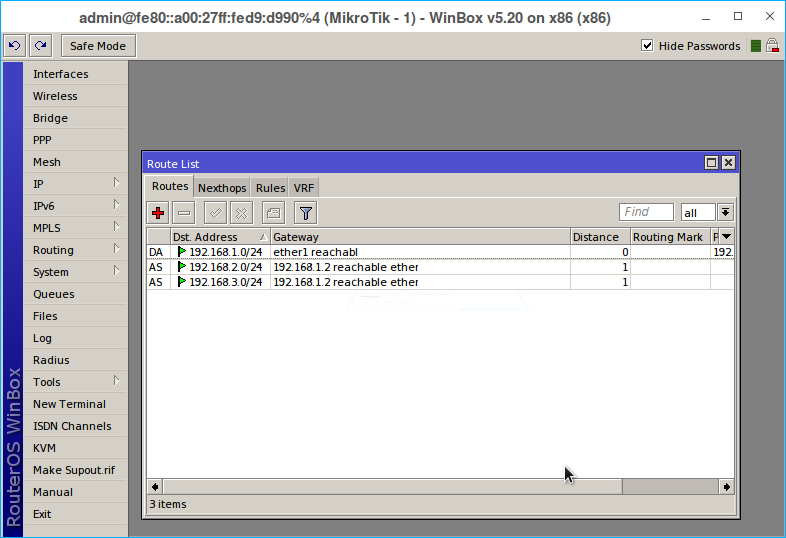Enable Safe Mode
Viewport: 786px width, 538px height.
98,46
